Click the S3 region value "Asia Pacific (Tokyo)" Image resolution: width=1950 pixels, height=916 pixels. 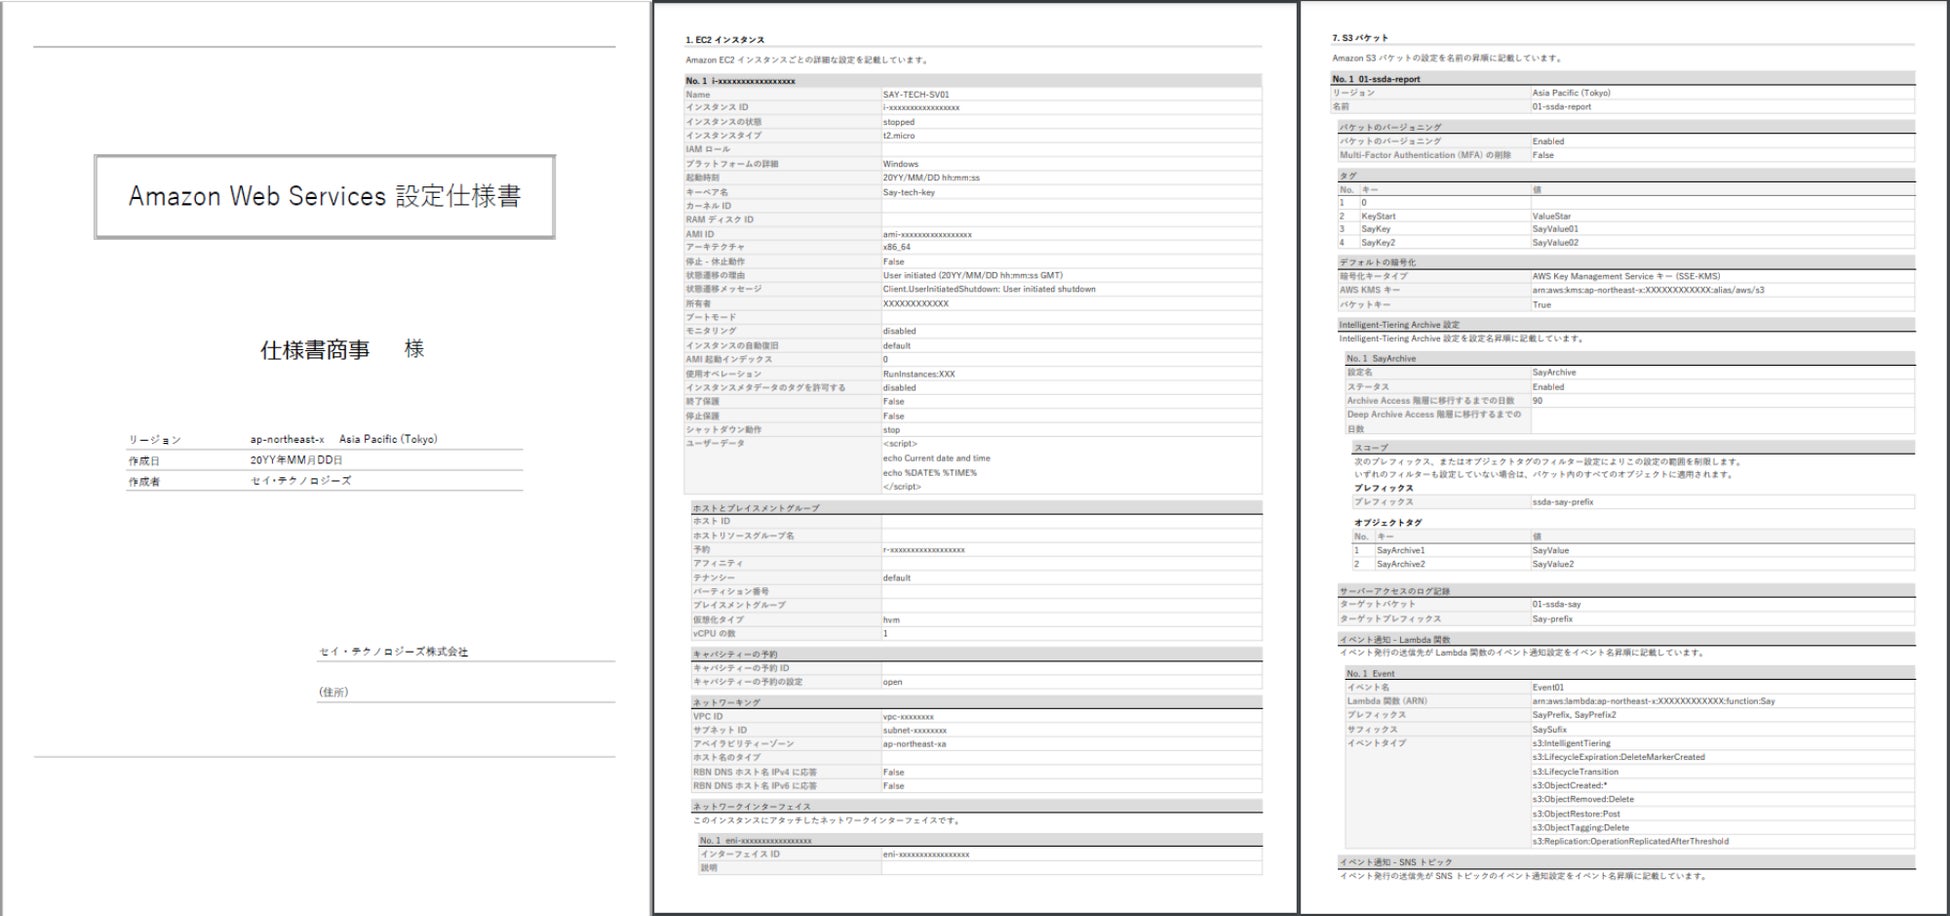tap(1571, 93)
